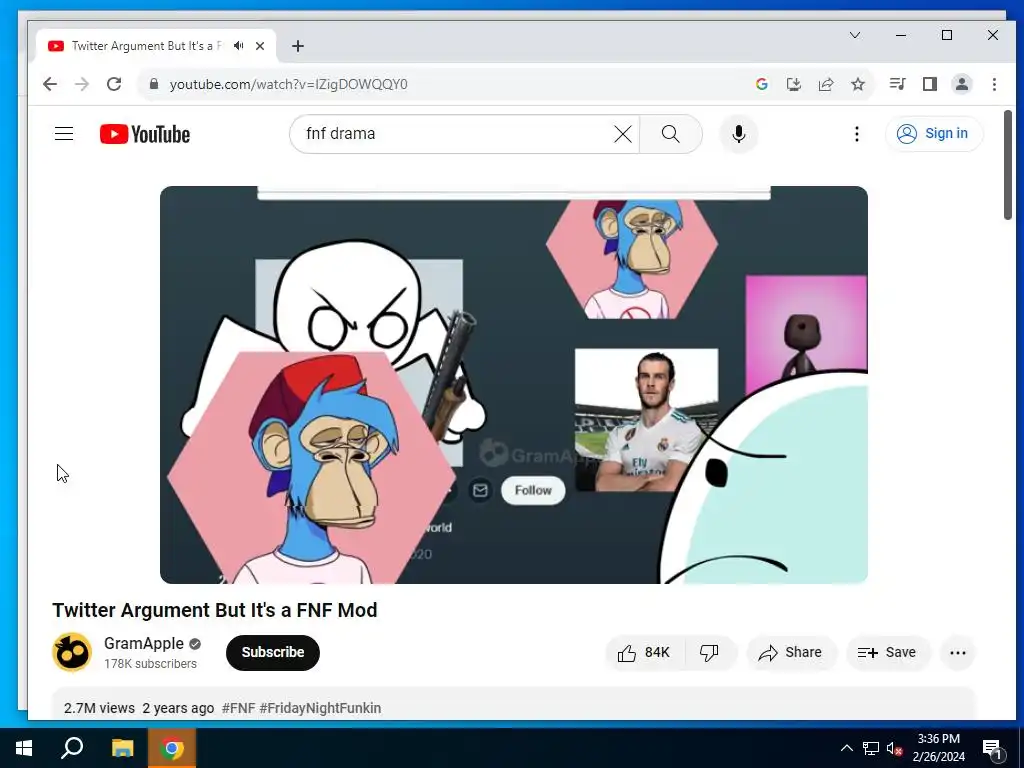Go to the YouTube home logo
Viewport: 1024px width, 768px height.
tap(145, 134)
